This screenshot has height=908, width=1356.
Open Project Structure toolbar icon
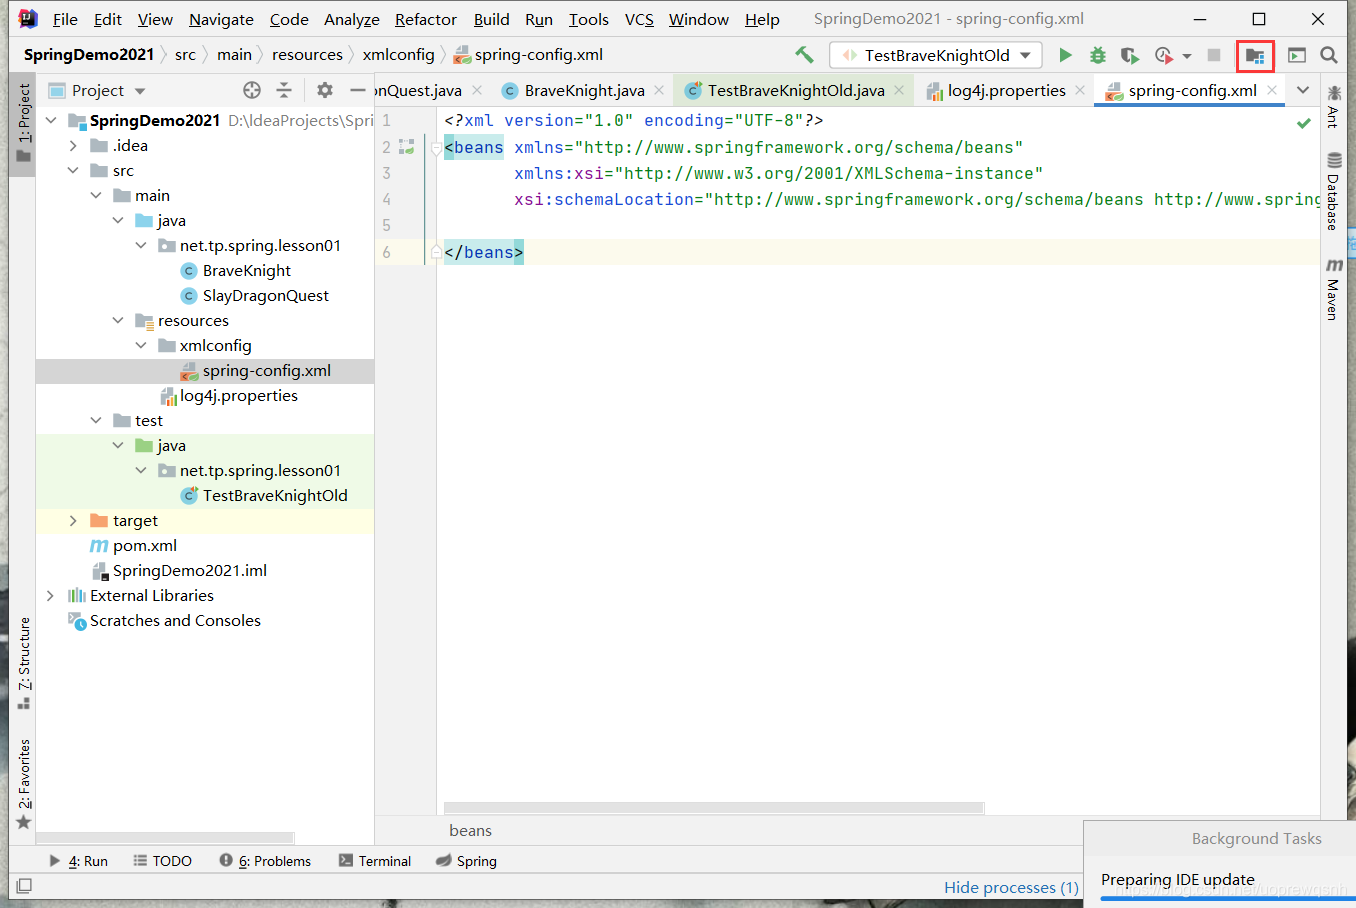[x=1255, y=56]
